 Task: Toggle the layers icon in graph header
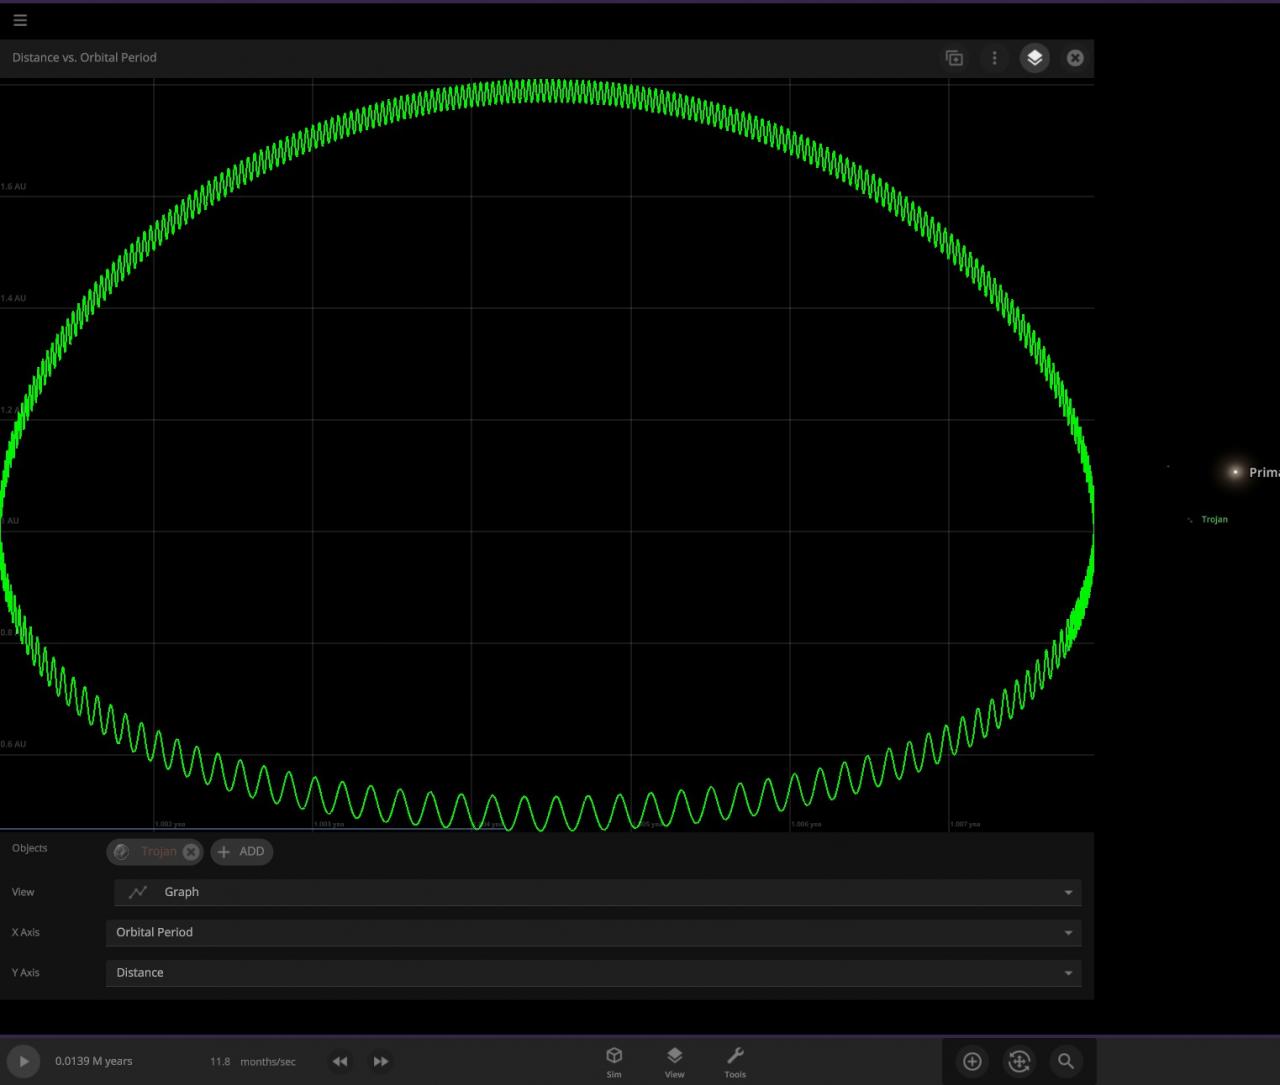(x=1034, y=58)
